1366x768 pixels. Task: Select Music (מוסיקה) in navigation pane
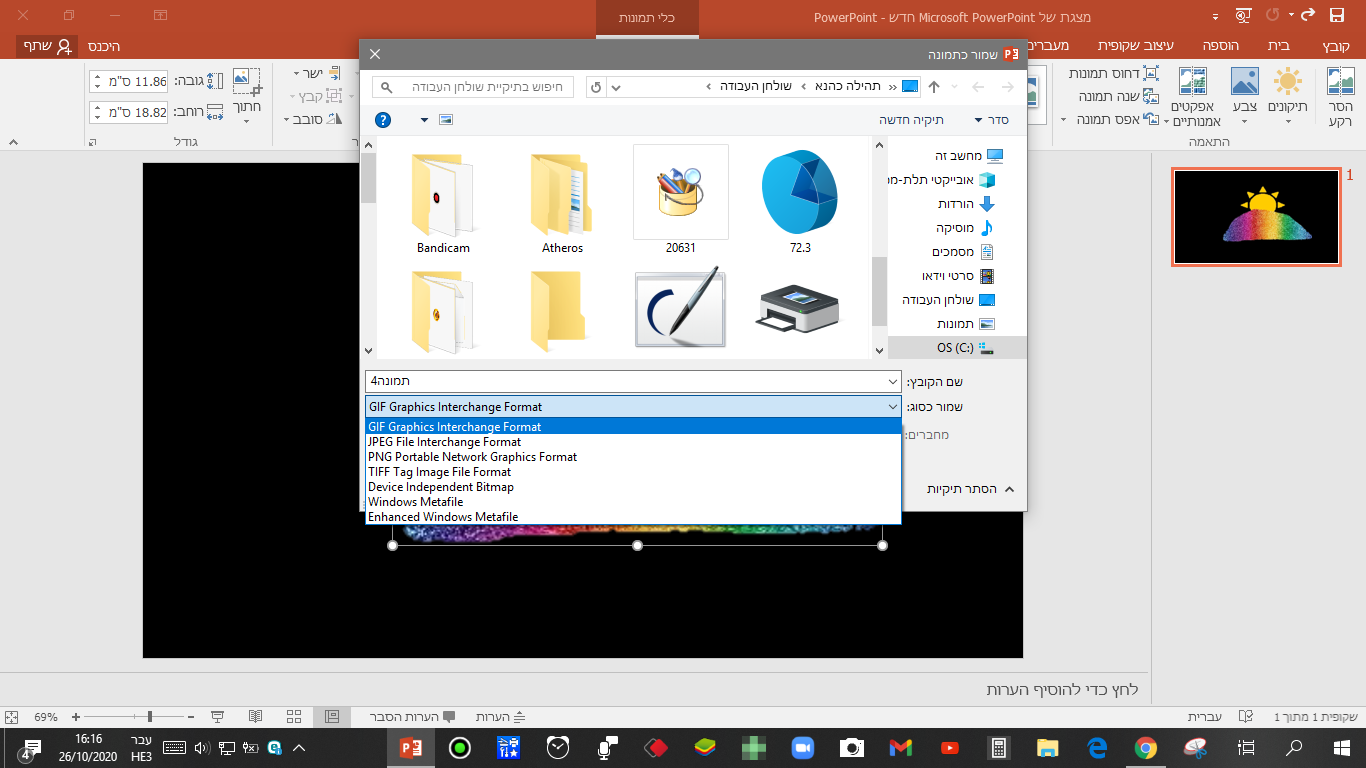click(964, 228)
